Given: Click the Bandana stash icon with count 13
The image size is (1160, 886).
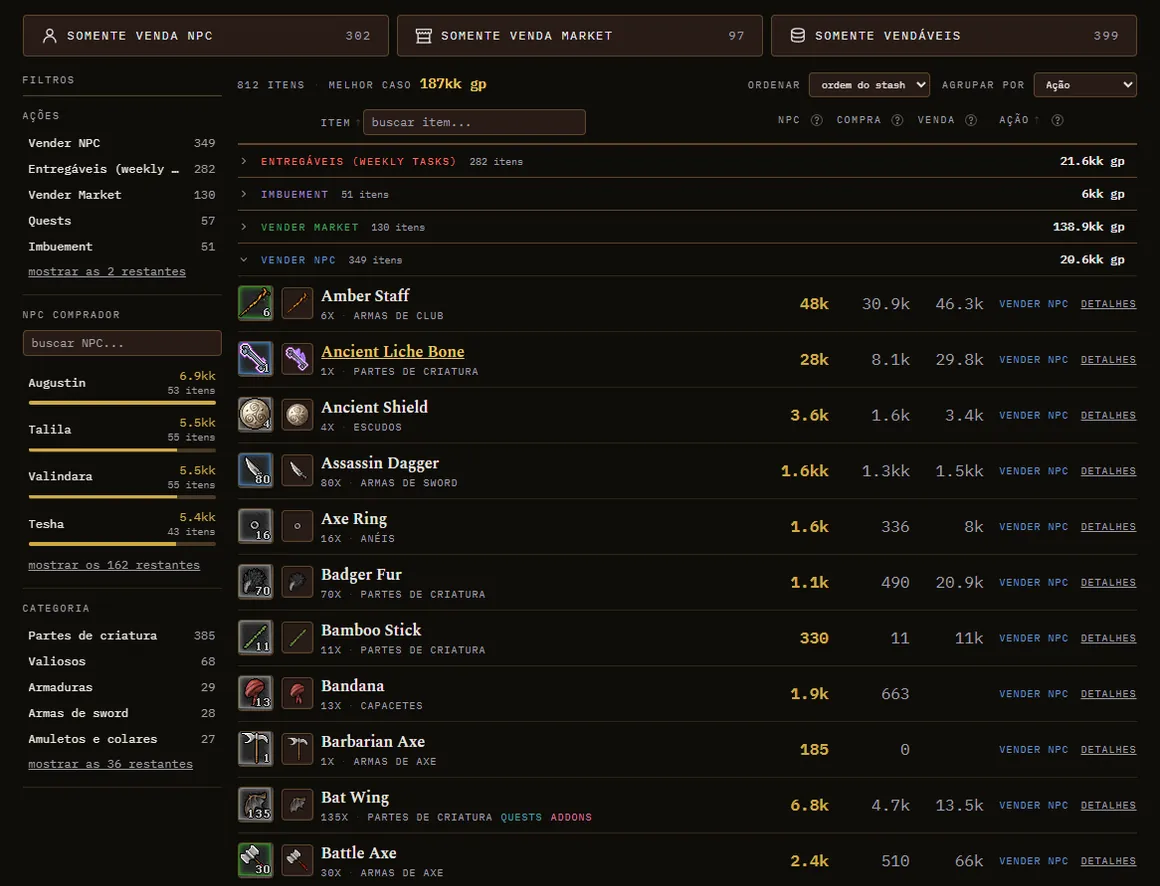Looking at the screenshot, I should pos(255,694).
